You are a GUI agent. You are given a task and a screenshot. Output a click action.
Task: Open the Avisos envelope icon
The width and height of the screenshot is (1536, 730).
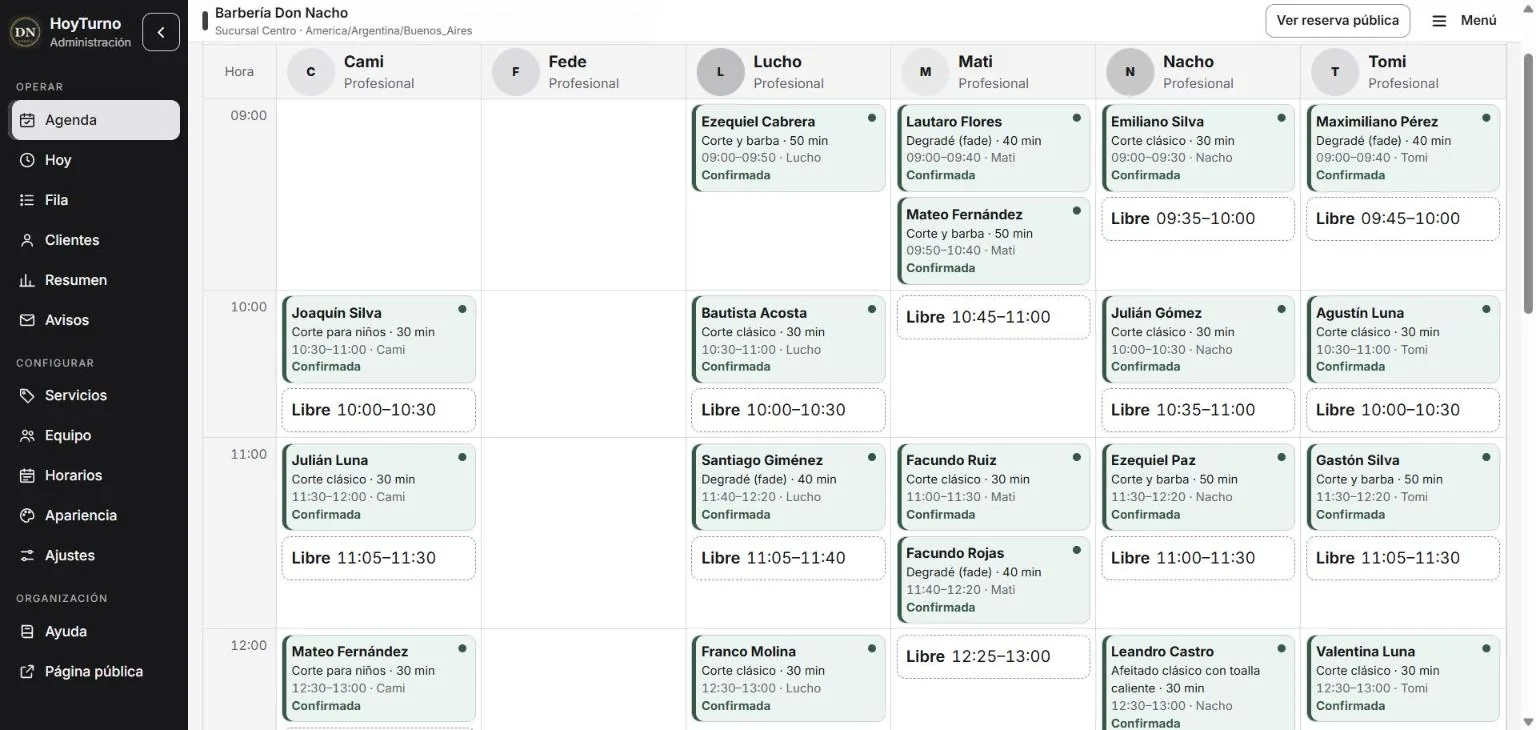click(x=27, y=320)
